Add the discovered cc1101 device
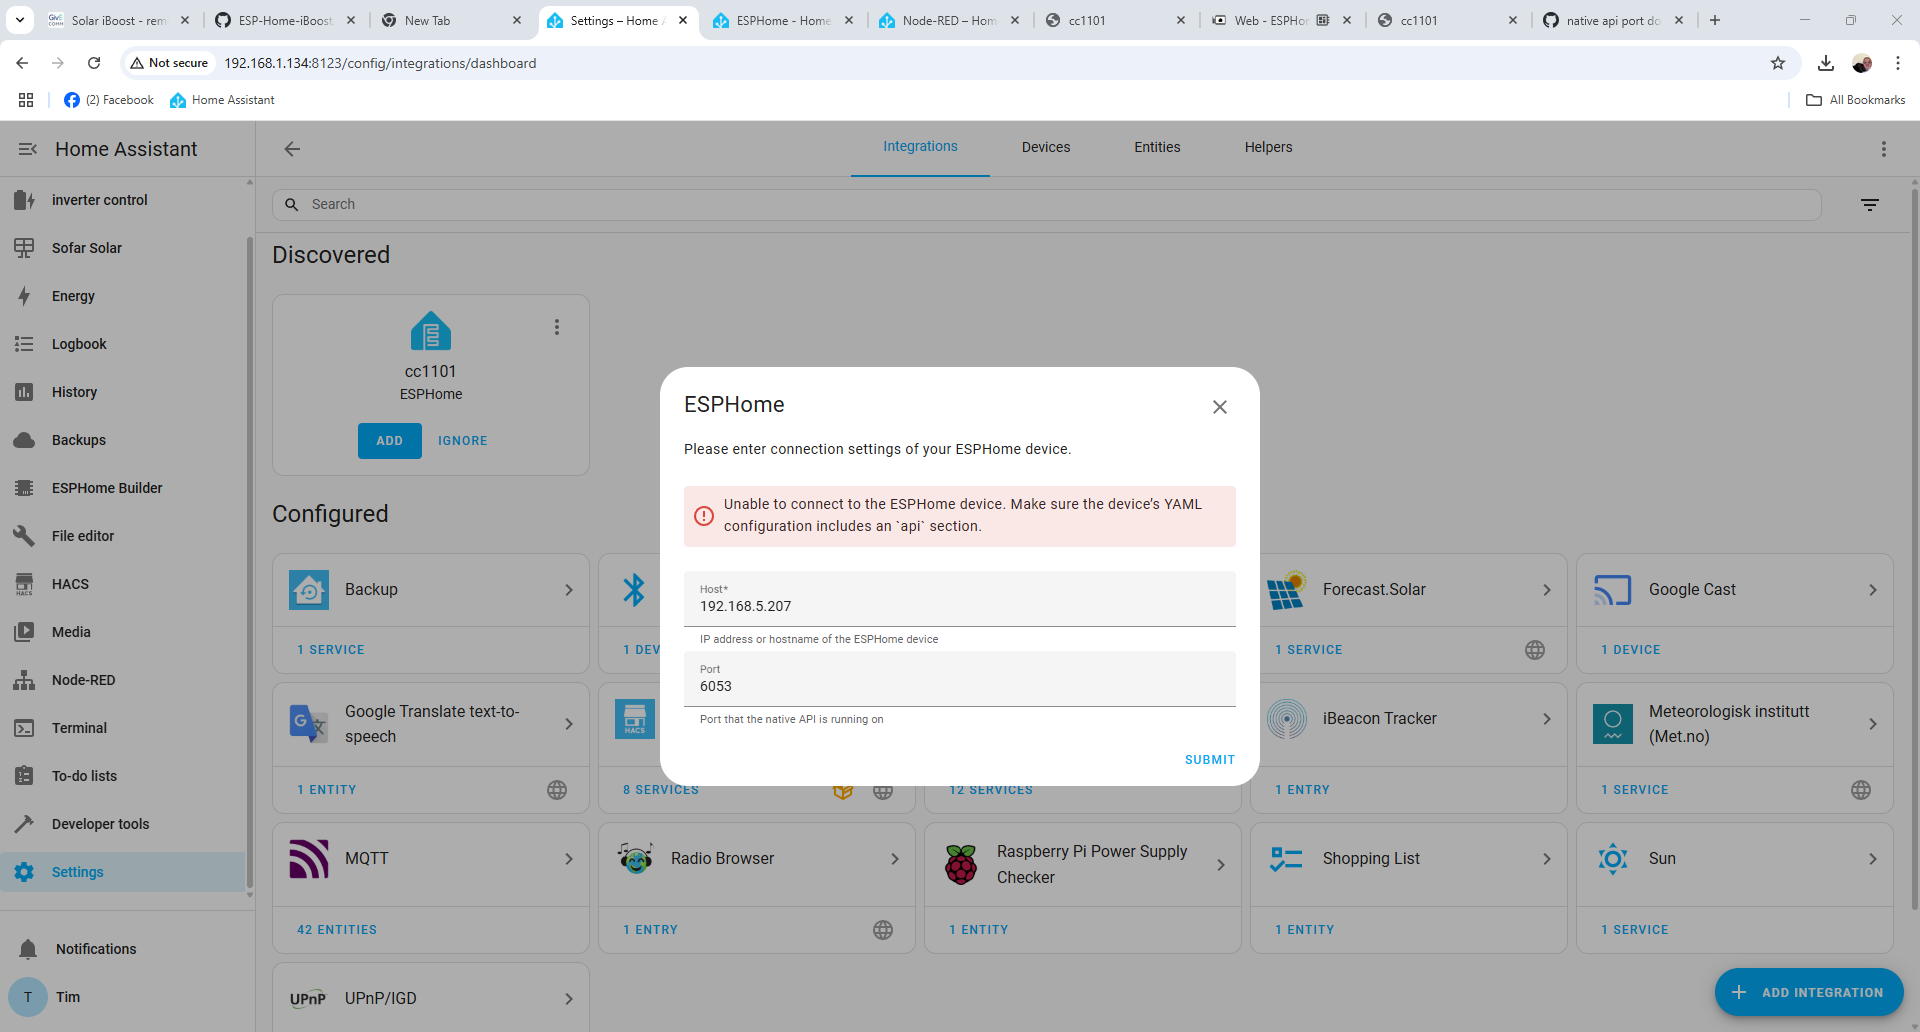Image resolution: width=1920 pixels, height=1032 pixels. pos(390,441)
